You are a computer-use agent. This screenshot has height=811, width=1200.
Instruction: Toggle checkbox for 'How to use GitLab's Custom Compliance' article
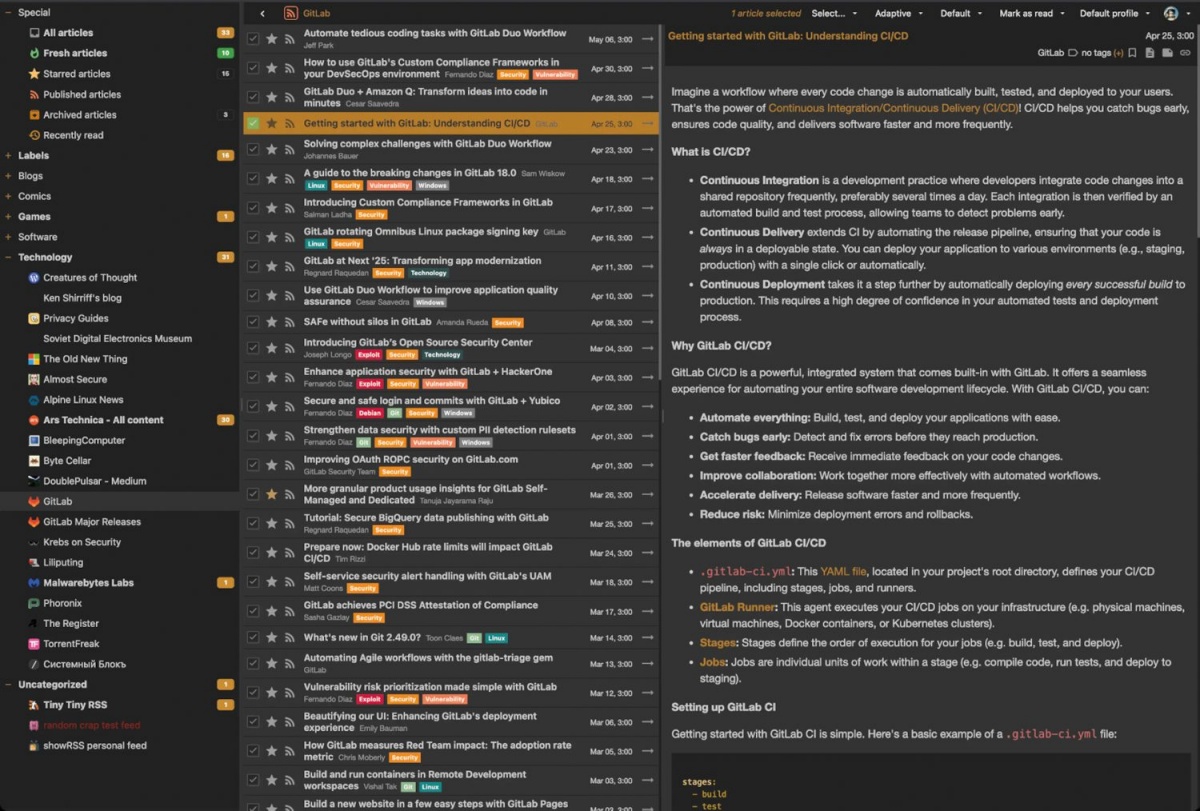(x=253, y=68)
